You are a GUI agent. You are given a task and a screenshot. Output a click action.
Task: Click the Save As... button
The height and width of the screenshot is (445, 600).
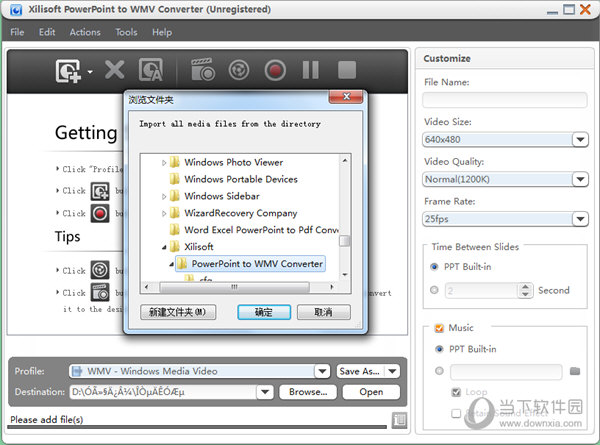(360, 371)
